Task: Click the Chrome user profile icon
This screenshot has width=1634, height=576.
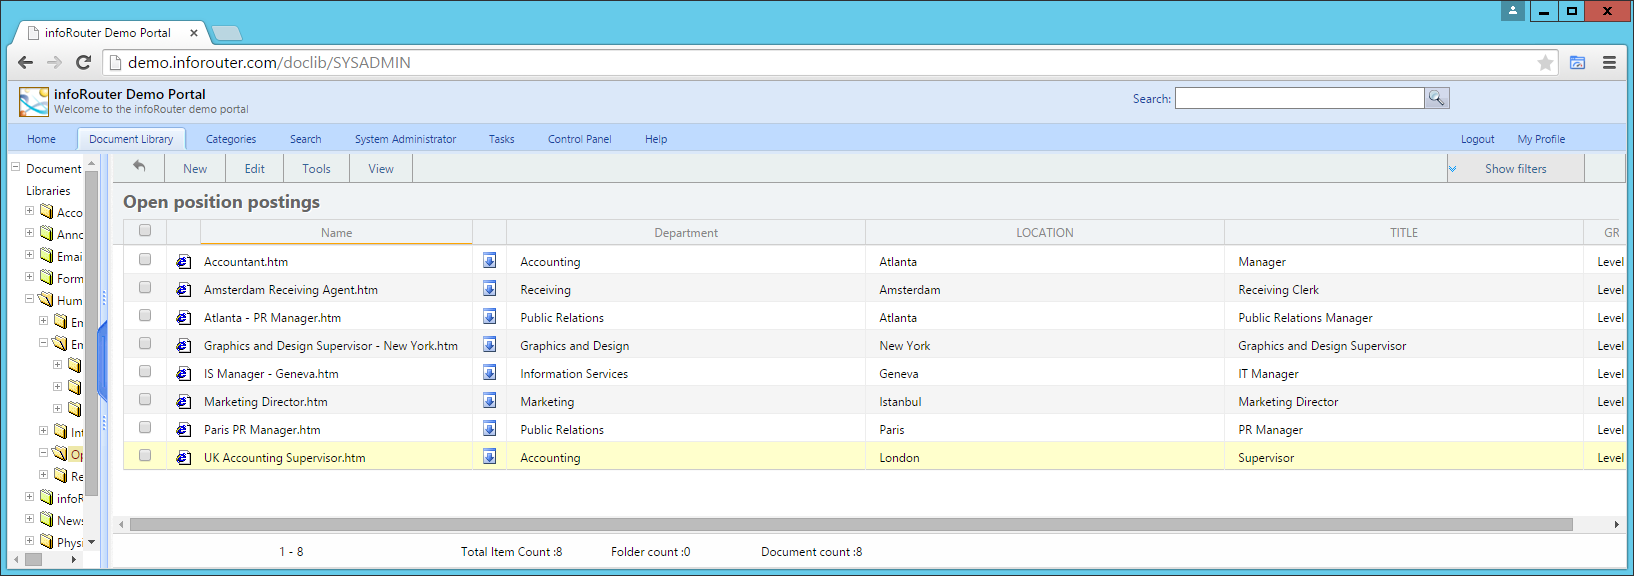Action: tap(1513, 10)
